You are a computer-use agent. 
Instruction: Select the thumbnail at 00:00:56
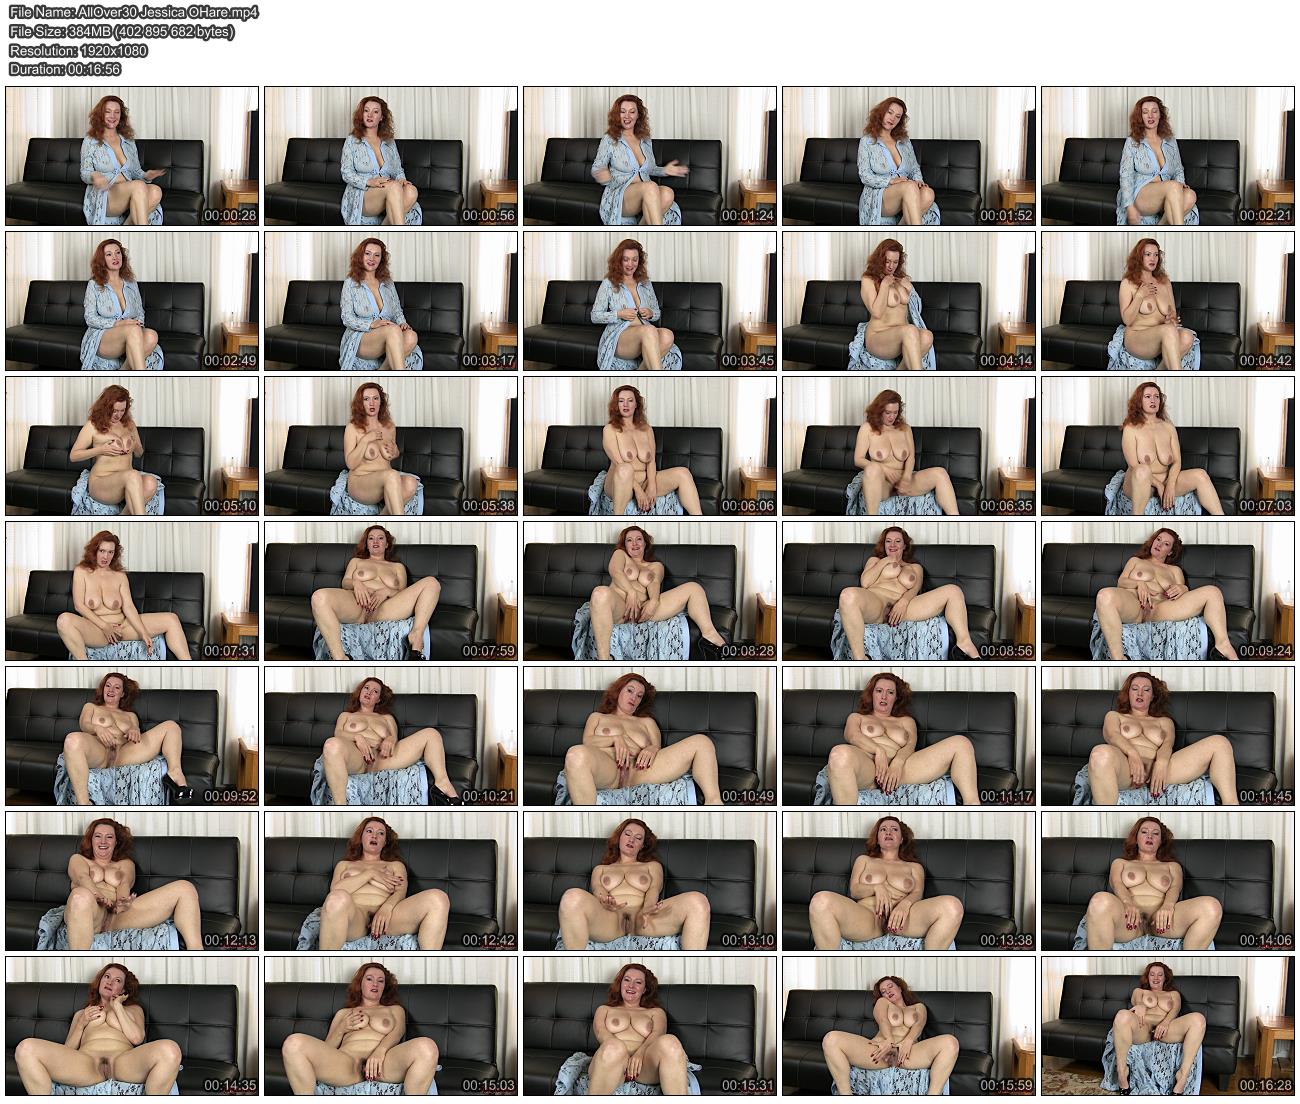coord(391,157)
